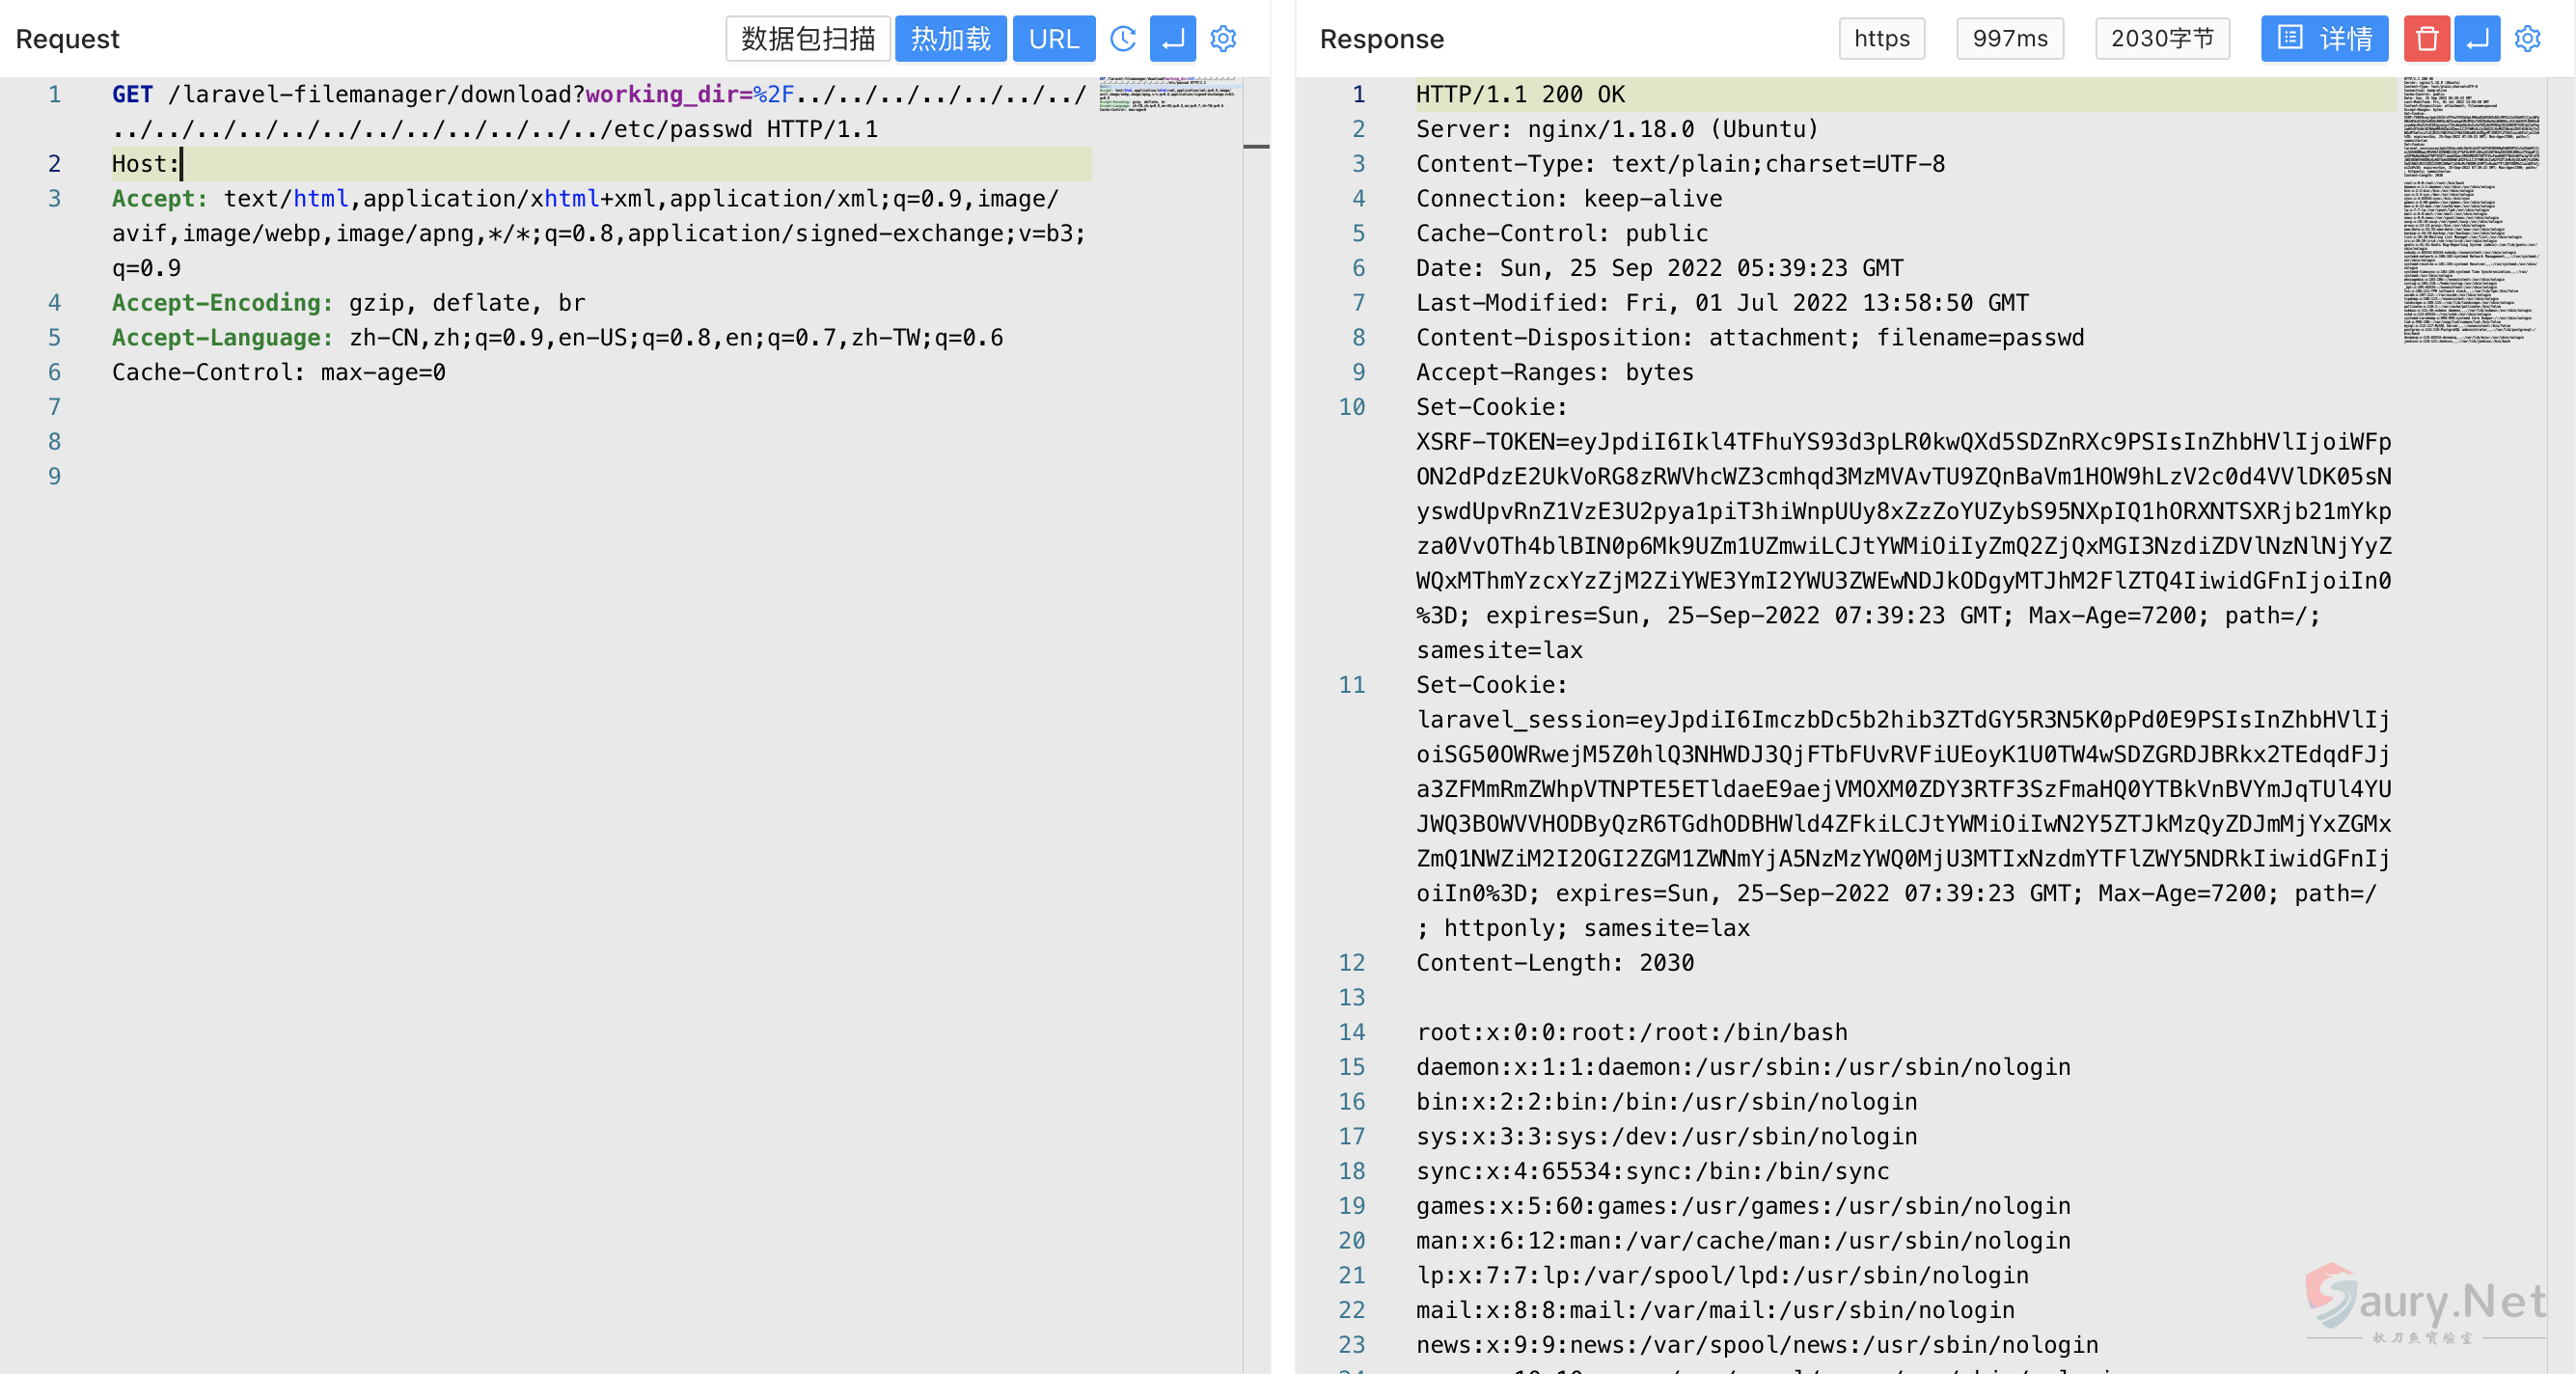Image resolution: width=2576 pixels, height=1374 pixels.
Task: Toggle word wrap in Request panel
Action: point(1172,39)
